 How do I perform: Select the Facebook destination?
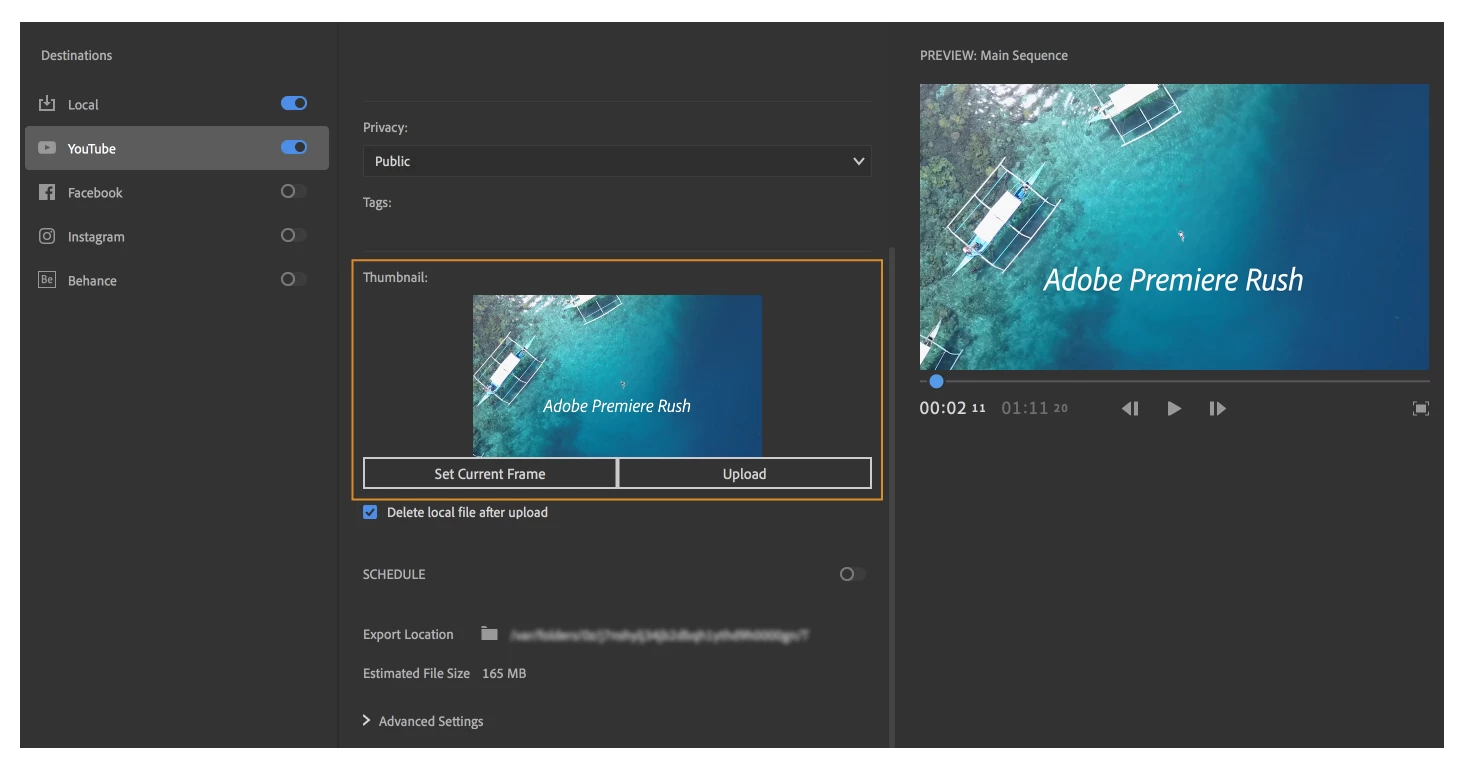coord(176,192)
